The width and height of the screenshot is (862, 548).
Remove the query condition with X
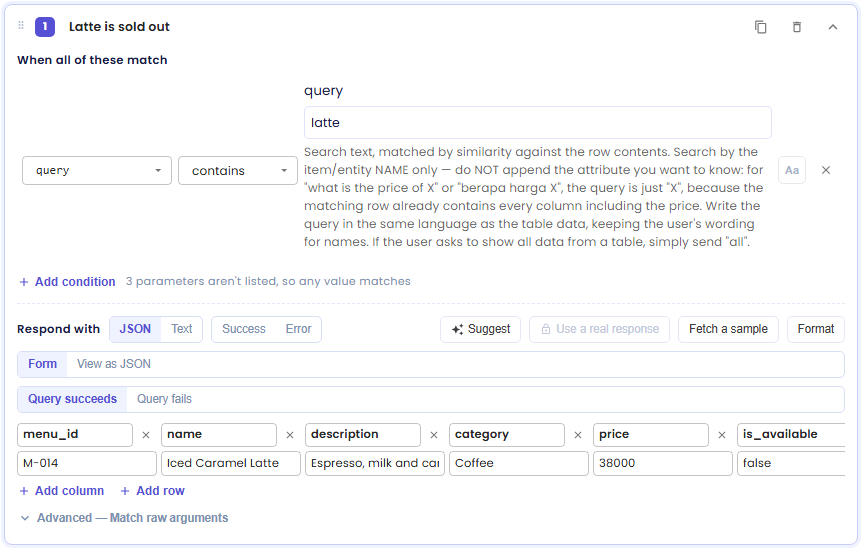click(826, 170)
